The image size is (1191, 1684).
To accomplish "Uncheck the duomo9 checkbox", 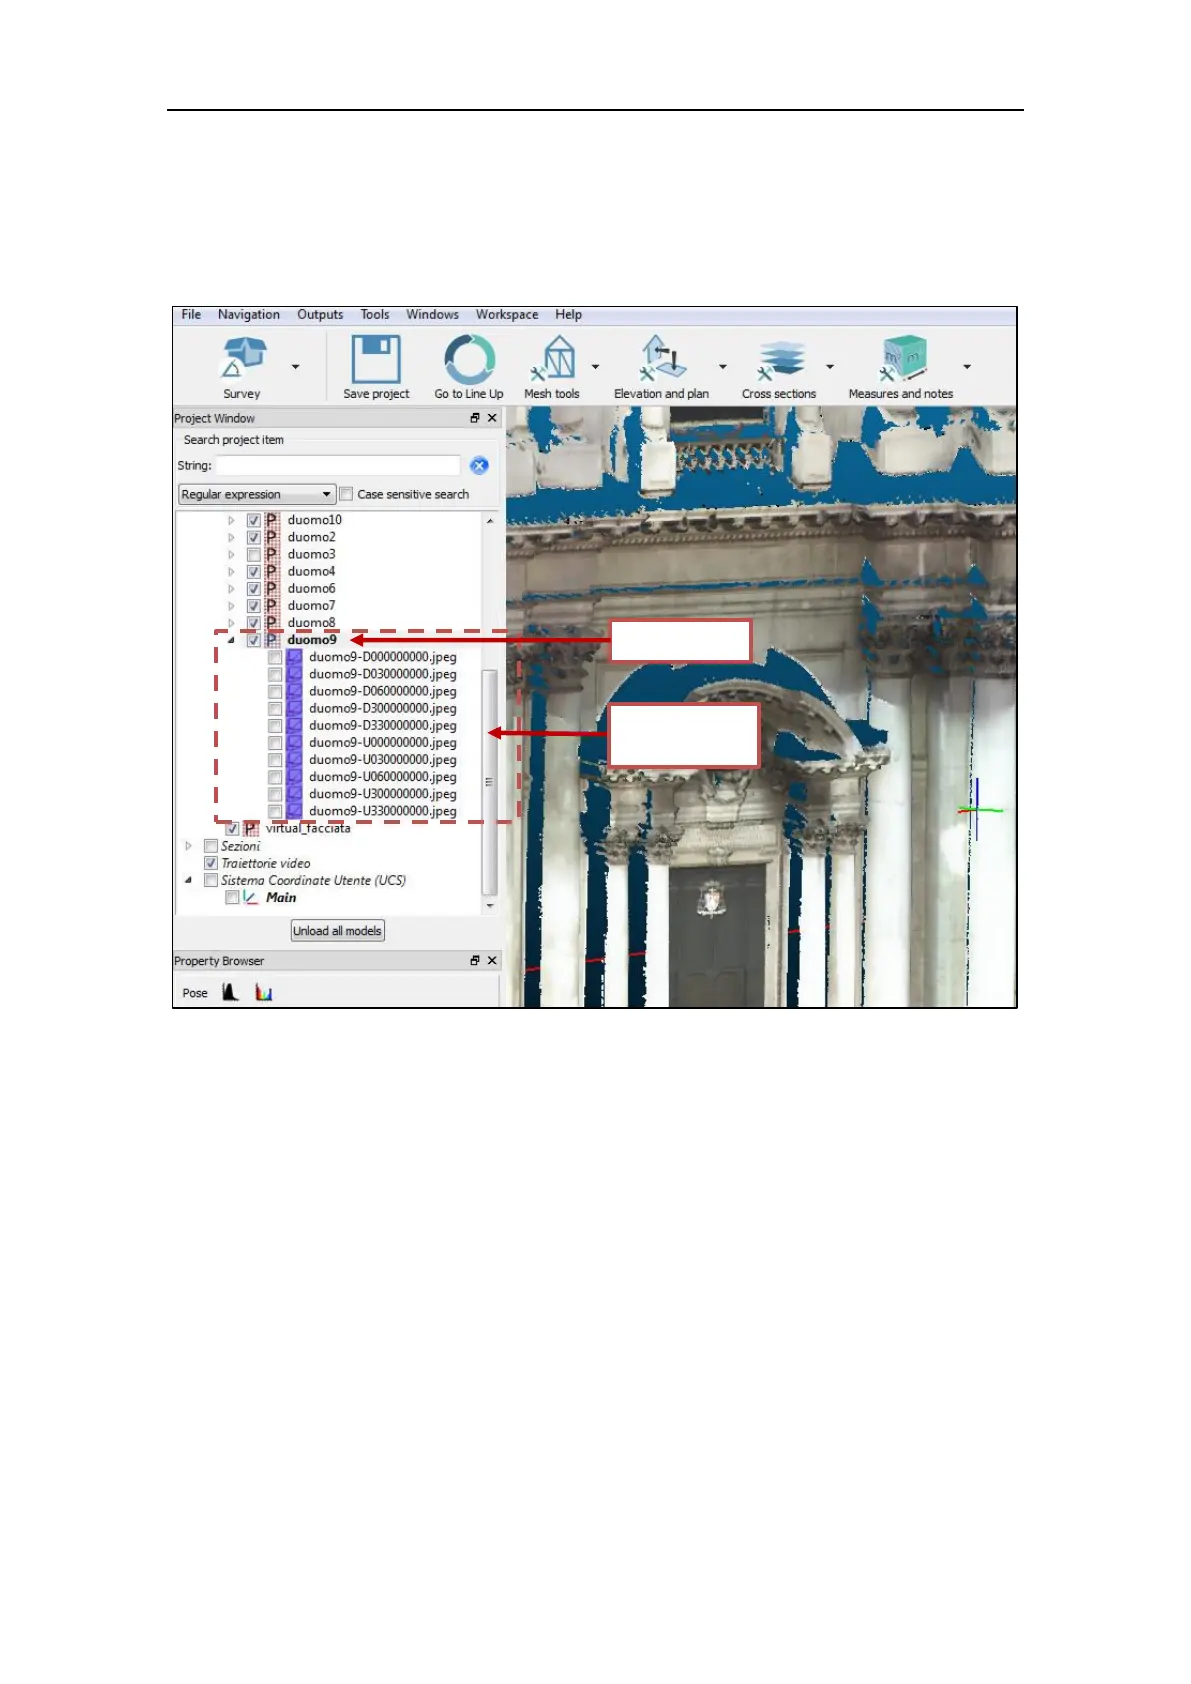I will 254,640.
